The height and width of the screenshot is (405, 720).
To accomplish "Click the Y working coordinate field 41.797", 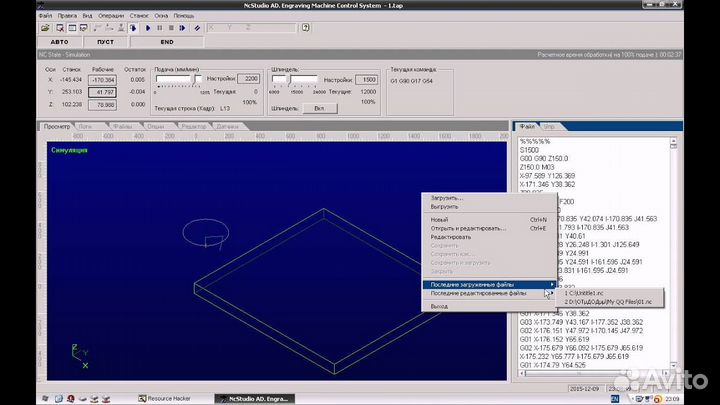I will pyautogui.click(x=102, y=91).
